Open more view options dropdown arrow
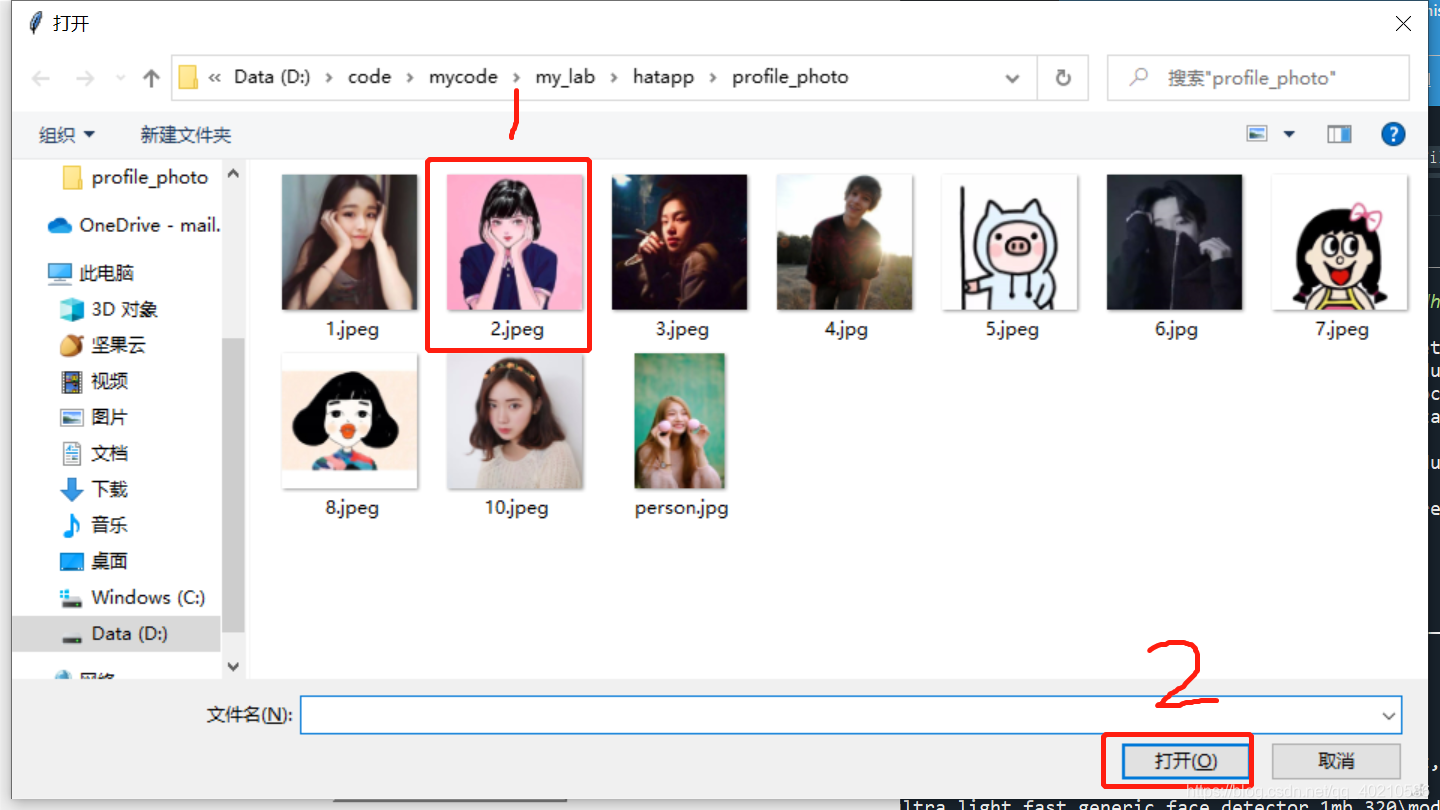1440x810 pixels. (1289, 134)
